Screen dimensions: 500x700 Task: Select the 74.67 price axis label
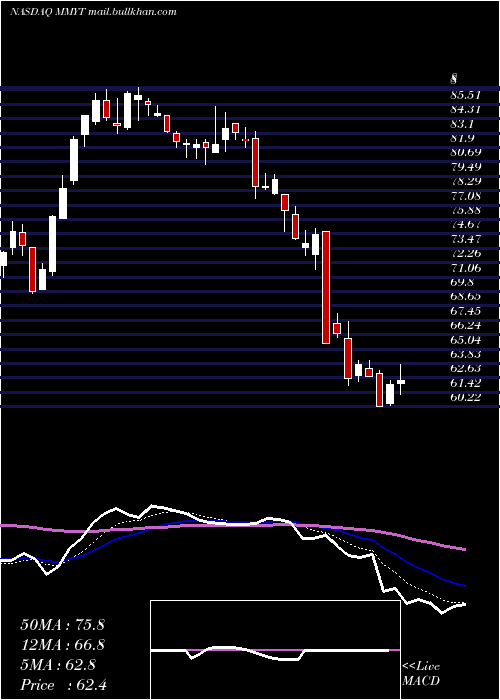[466, 225]
